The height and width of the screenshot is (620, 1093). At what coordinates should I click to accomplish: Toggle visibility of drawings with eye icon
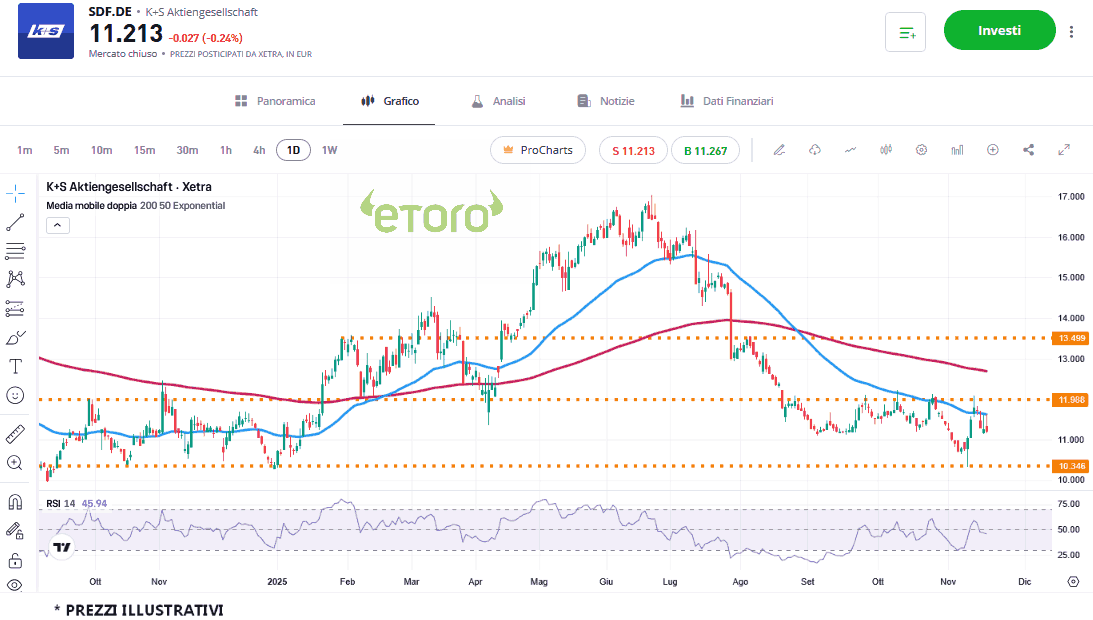pos(15,585)
